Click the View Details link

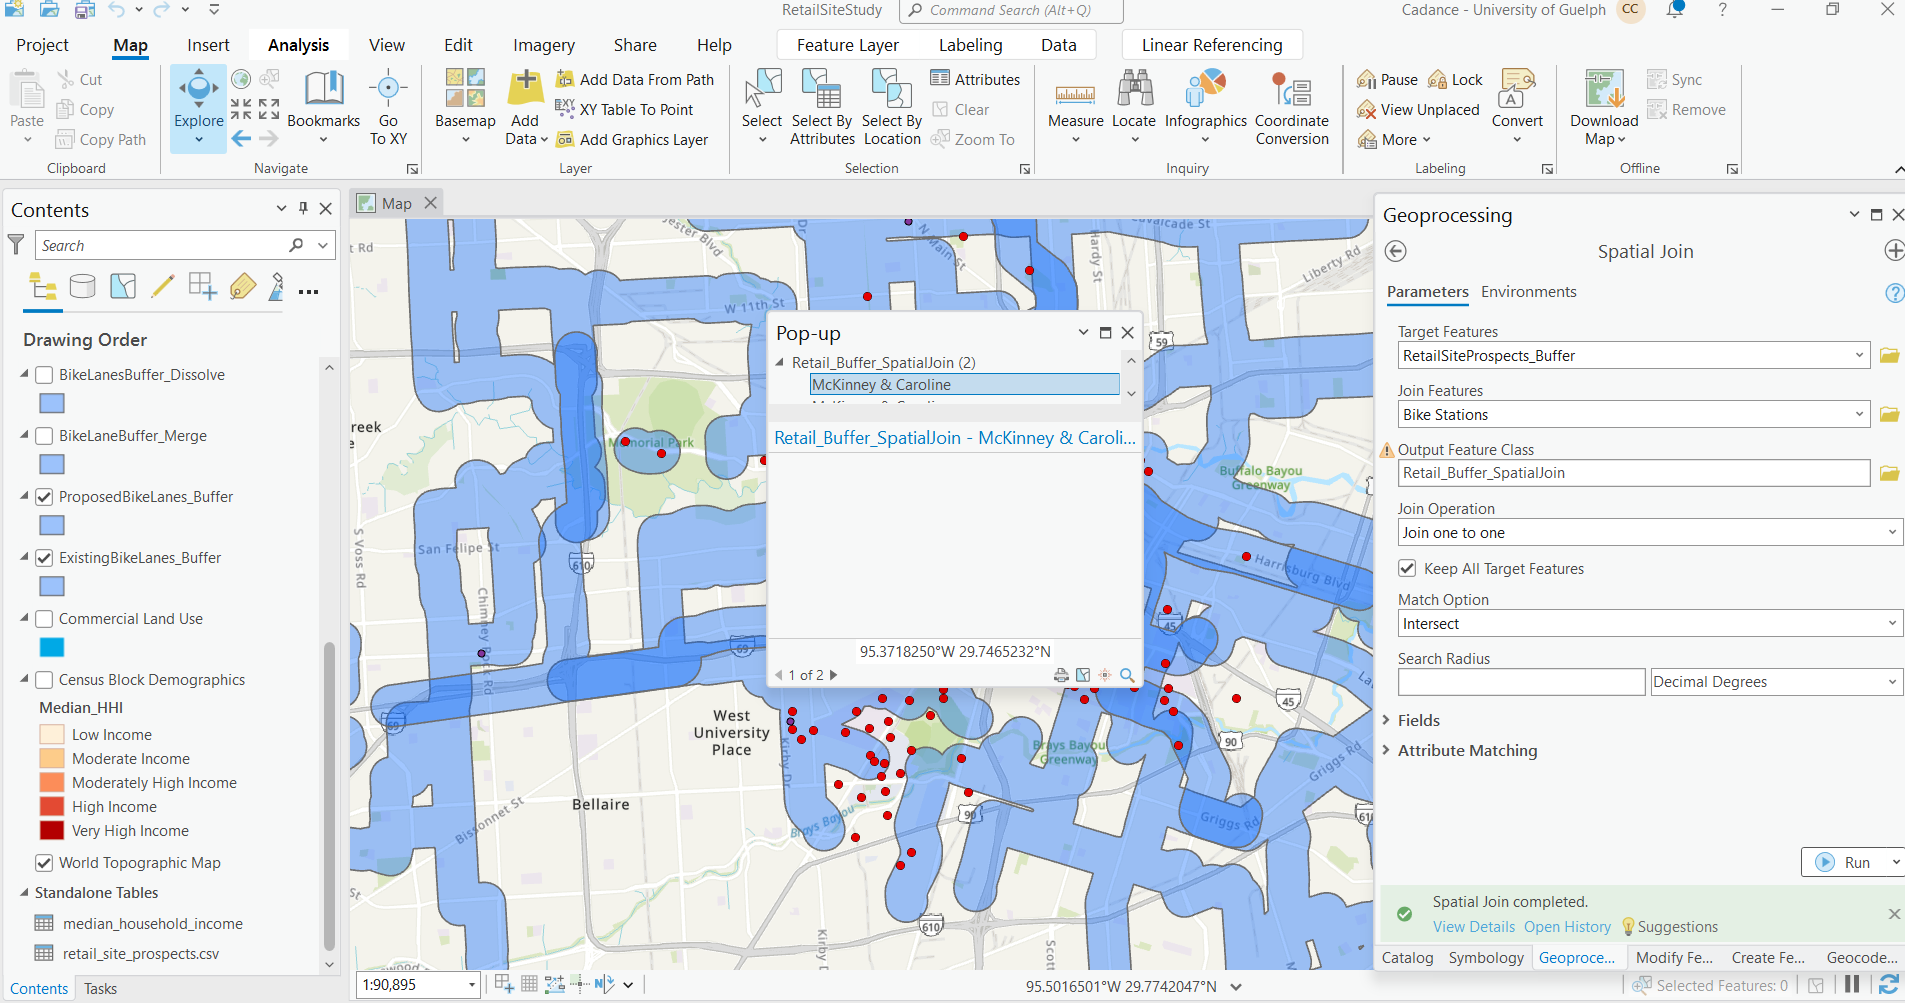click(1473, 927)
